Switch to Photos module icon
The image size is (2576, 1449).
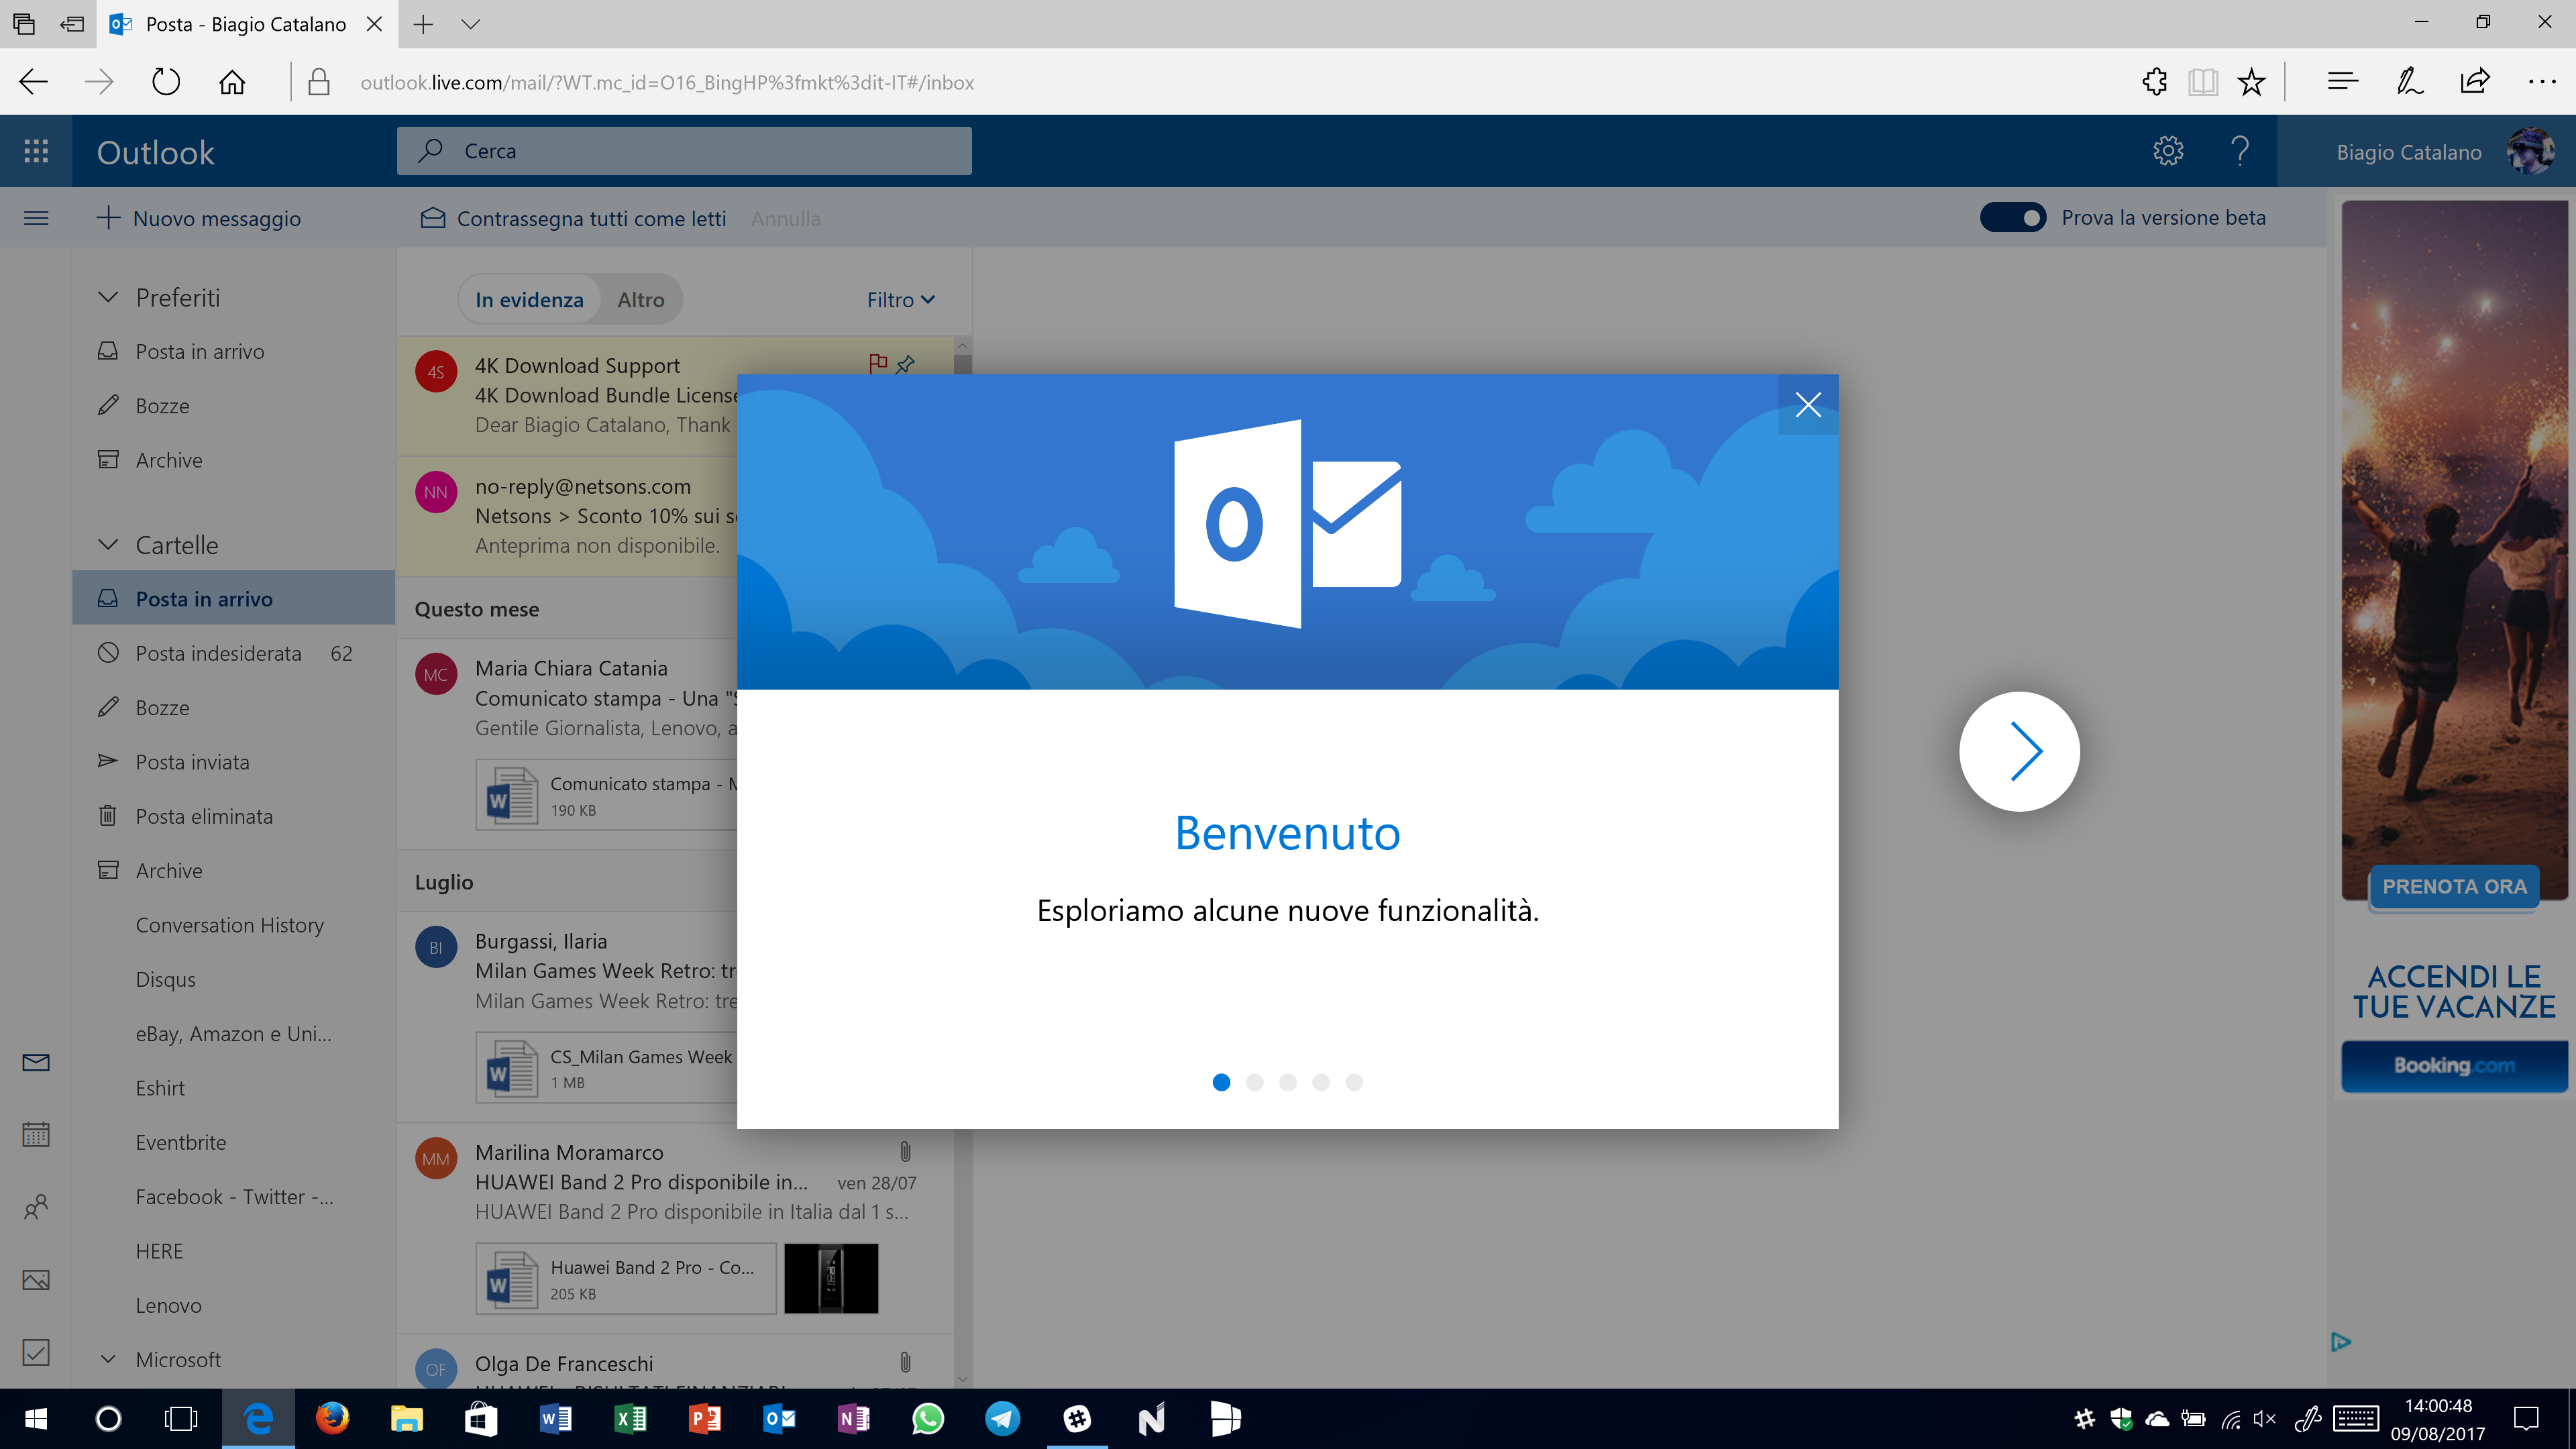click(x=36, y=1280)
